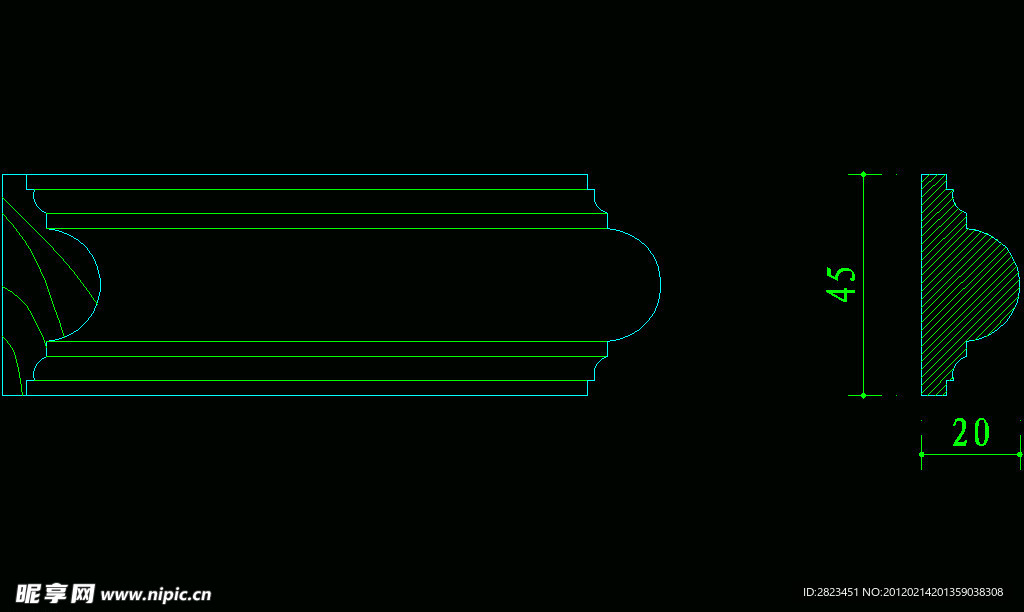Click the 昵享网 watermark logo
The image size is (1024, 612).
click(55, 592)
